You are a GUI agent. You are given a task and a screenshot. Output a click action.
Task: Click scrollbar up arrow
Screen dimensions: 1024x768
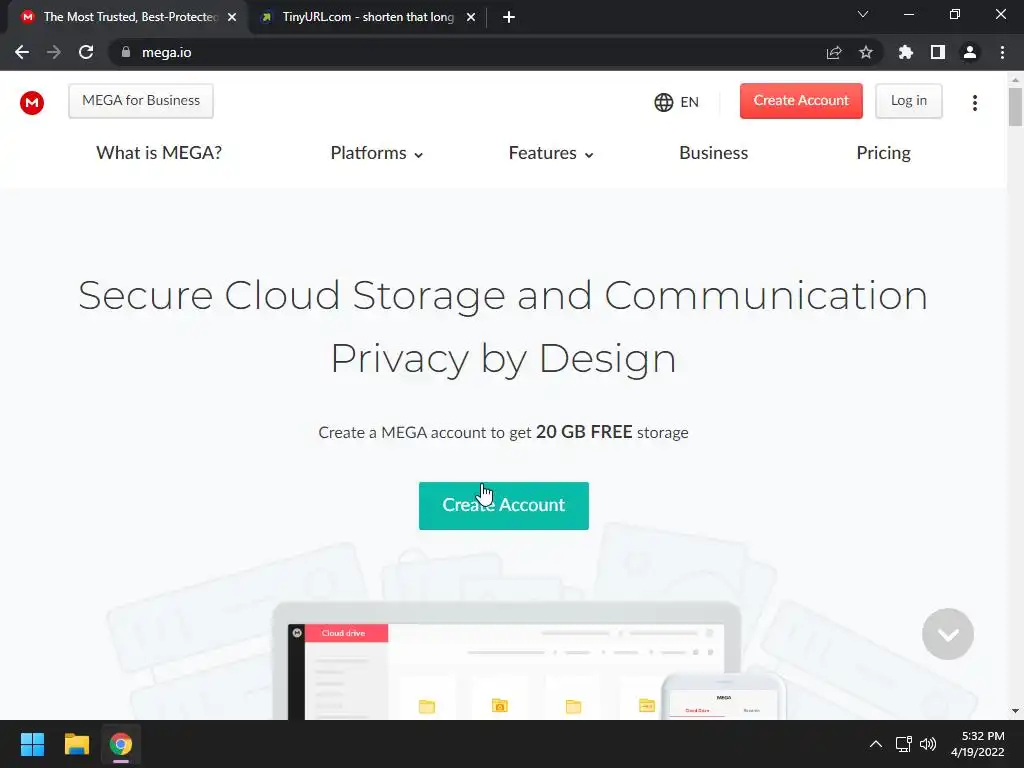click(1014, 79)
